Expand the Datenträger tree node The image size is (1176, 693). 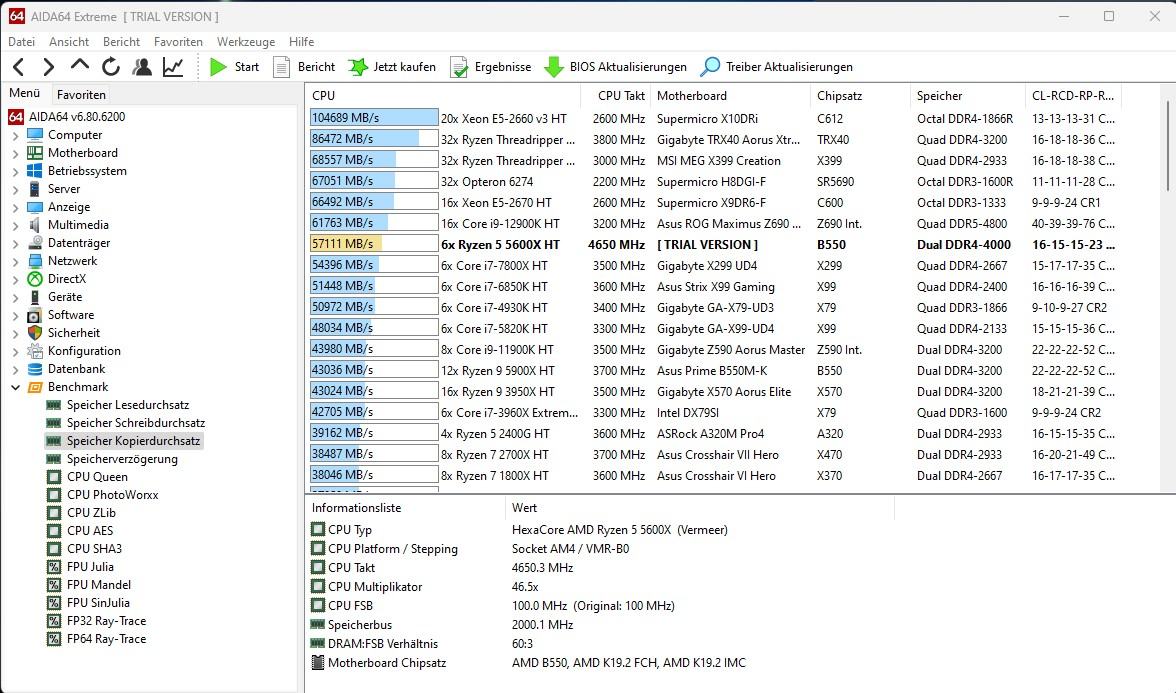coord(16,243)
